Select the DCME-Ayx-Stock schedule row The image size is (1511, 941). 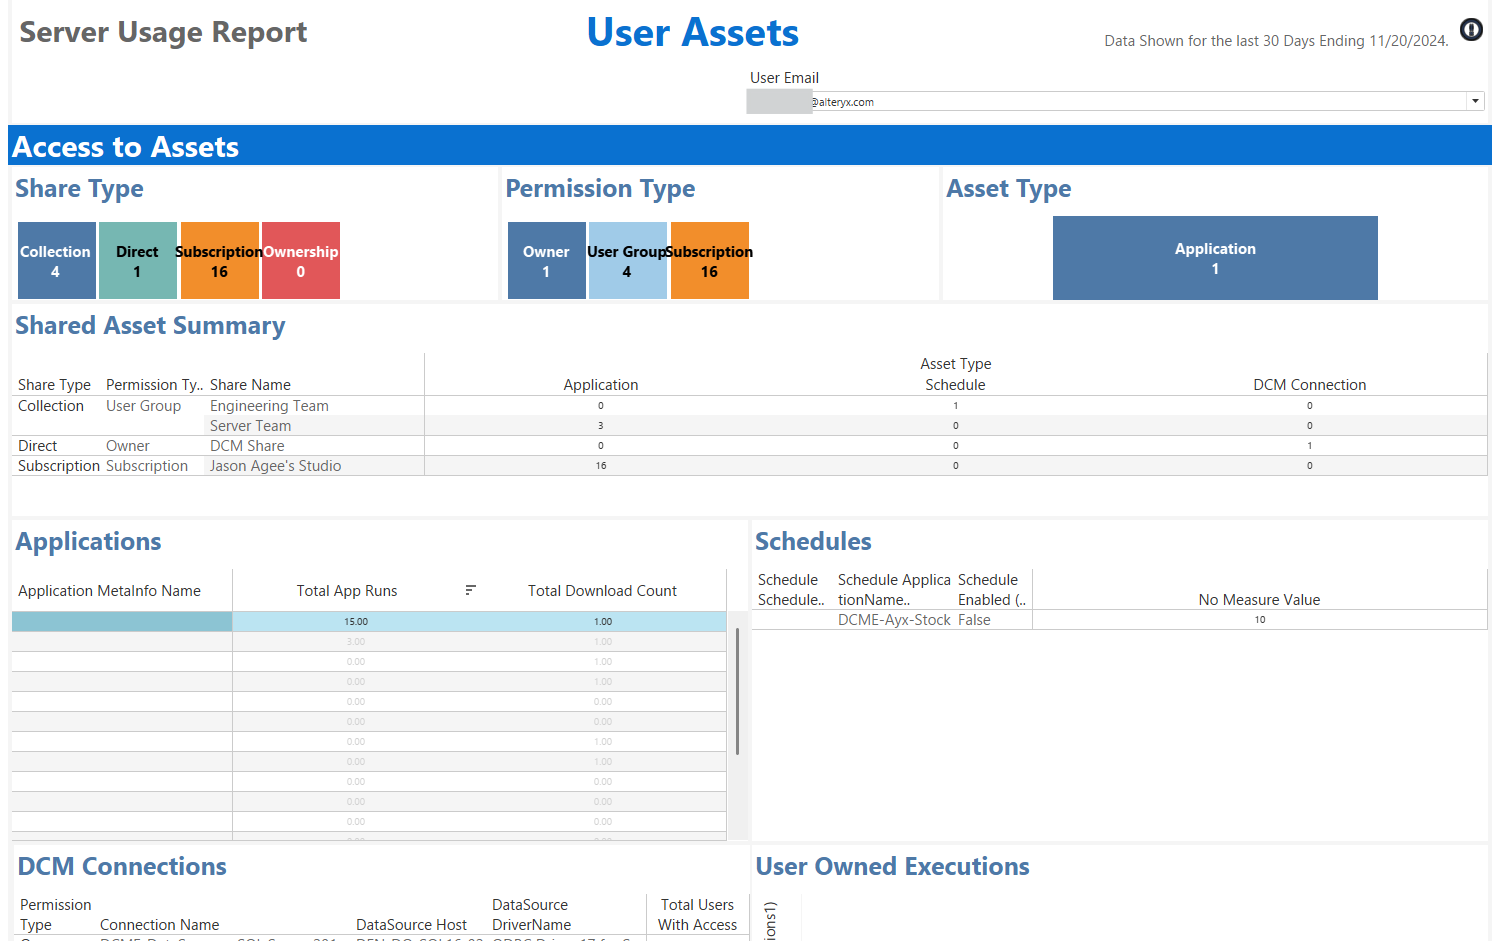coord(893,619)
